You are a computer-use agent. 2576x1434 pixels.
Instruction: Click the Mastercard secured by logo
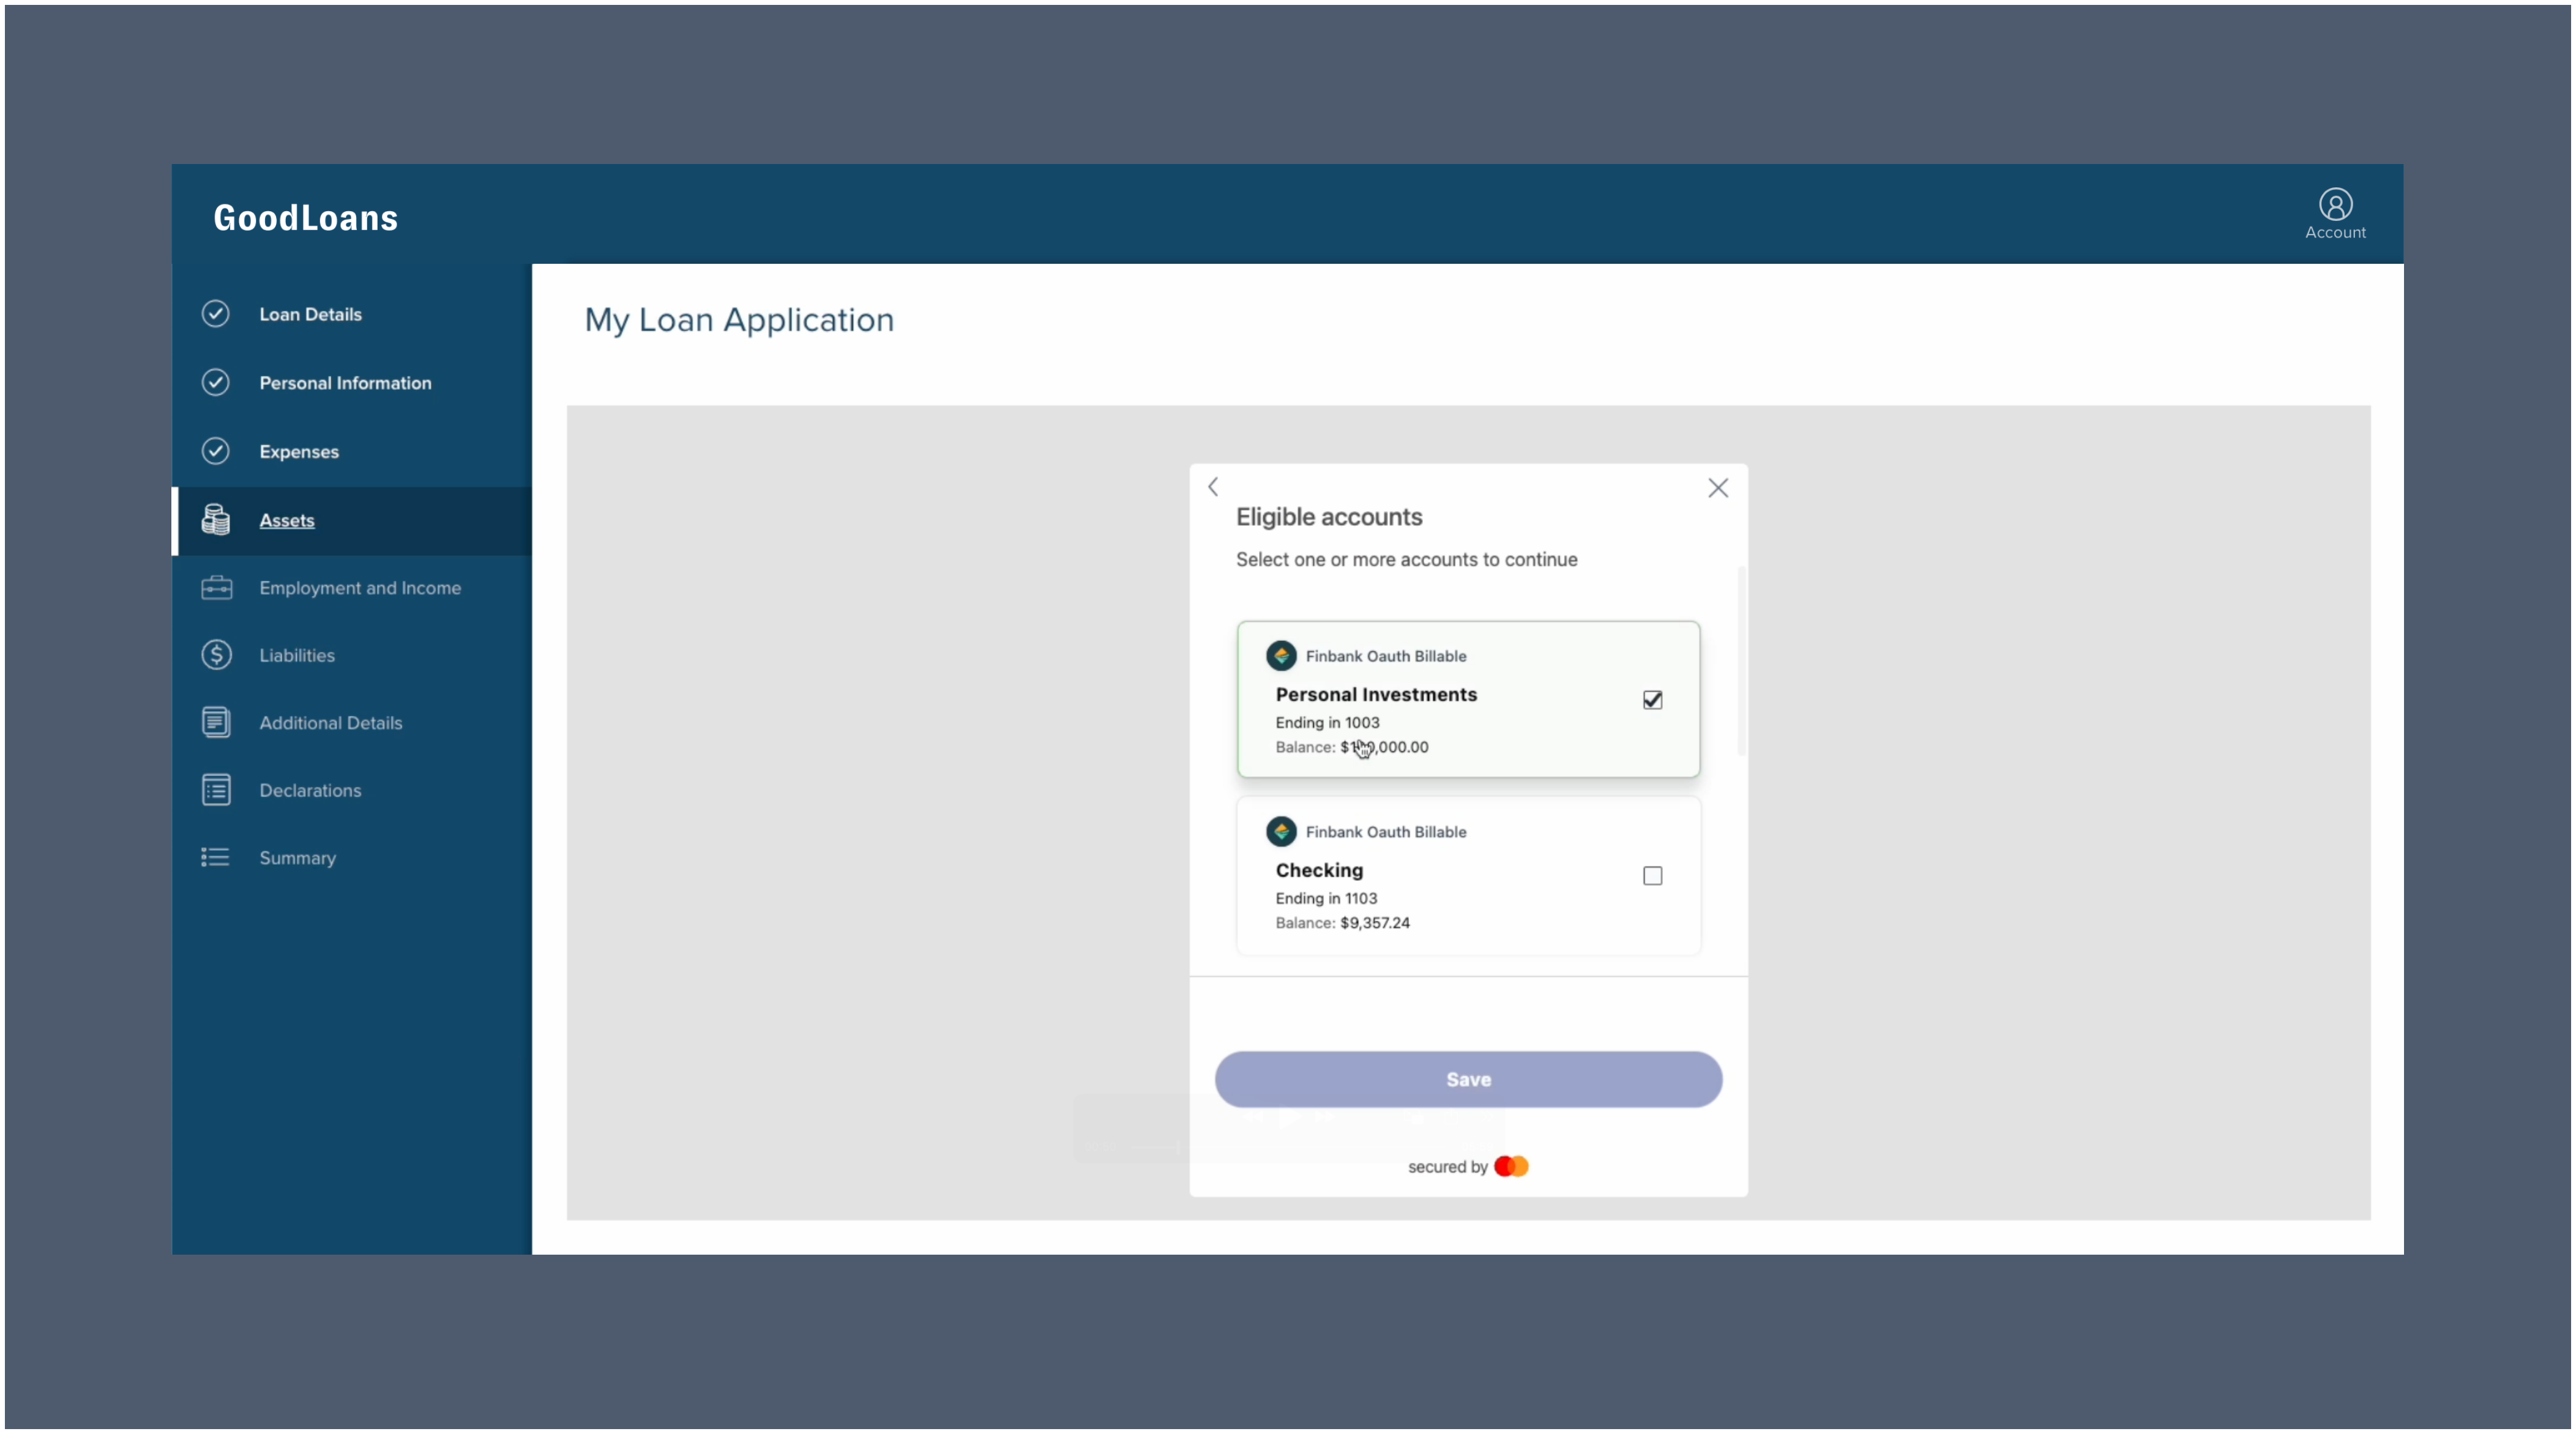tap(1512, 1166)
